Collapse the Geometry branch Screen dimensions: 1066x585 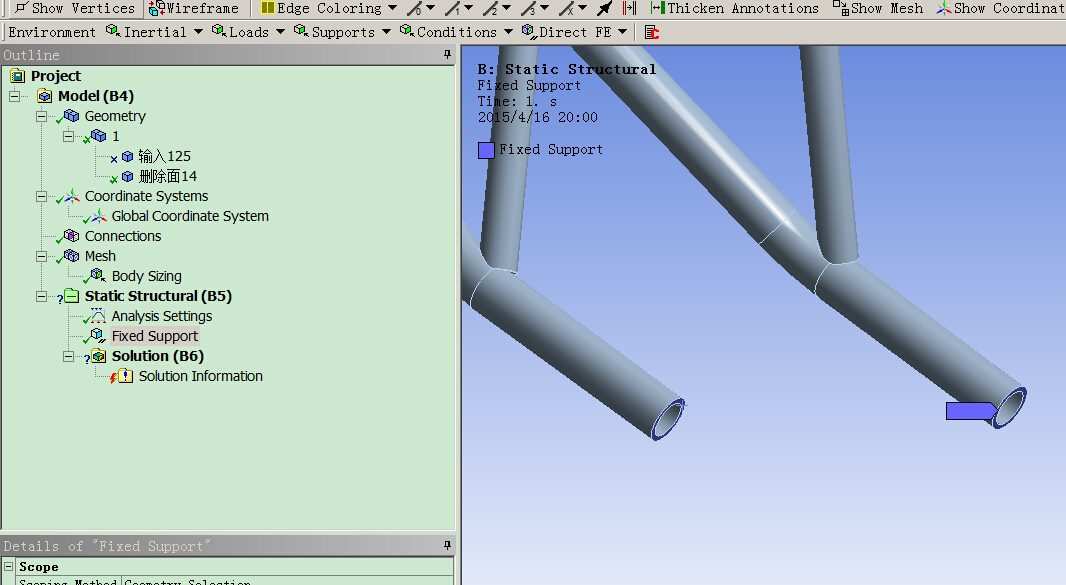(x=41, y=116)
